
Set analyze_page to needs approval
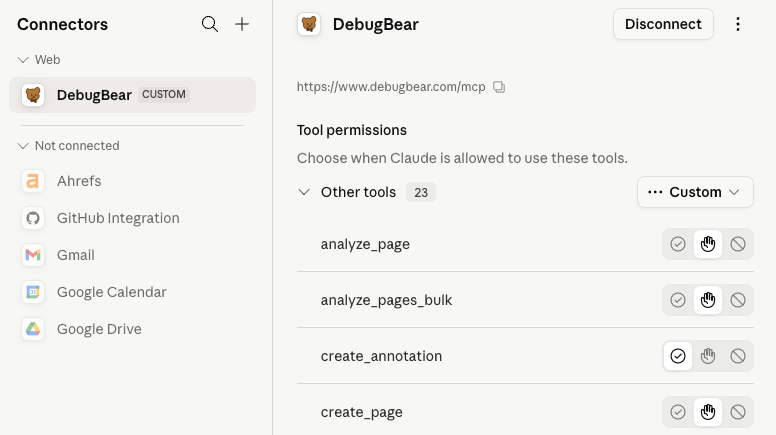(x=708, y=244)
